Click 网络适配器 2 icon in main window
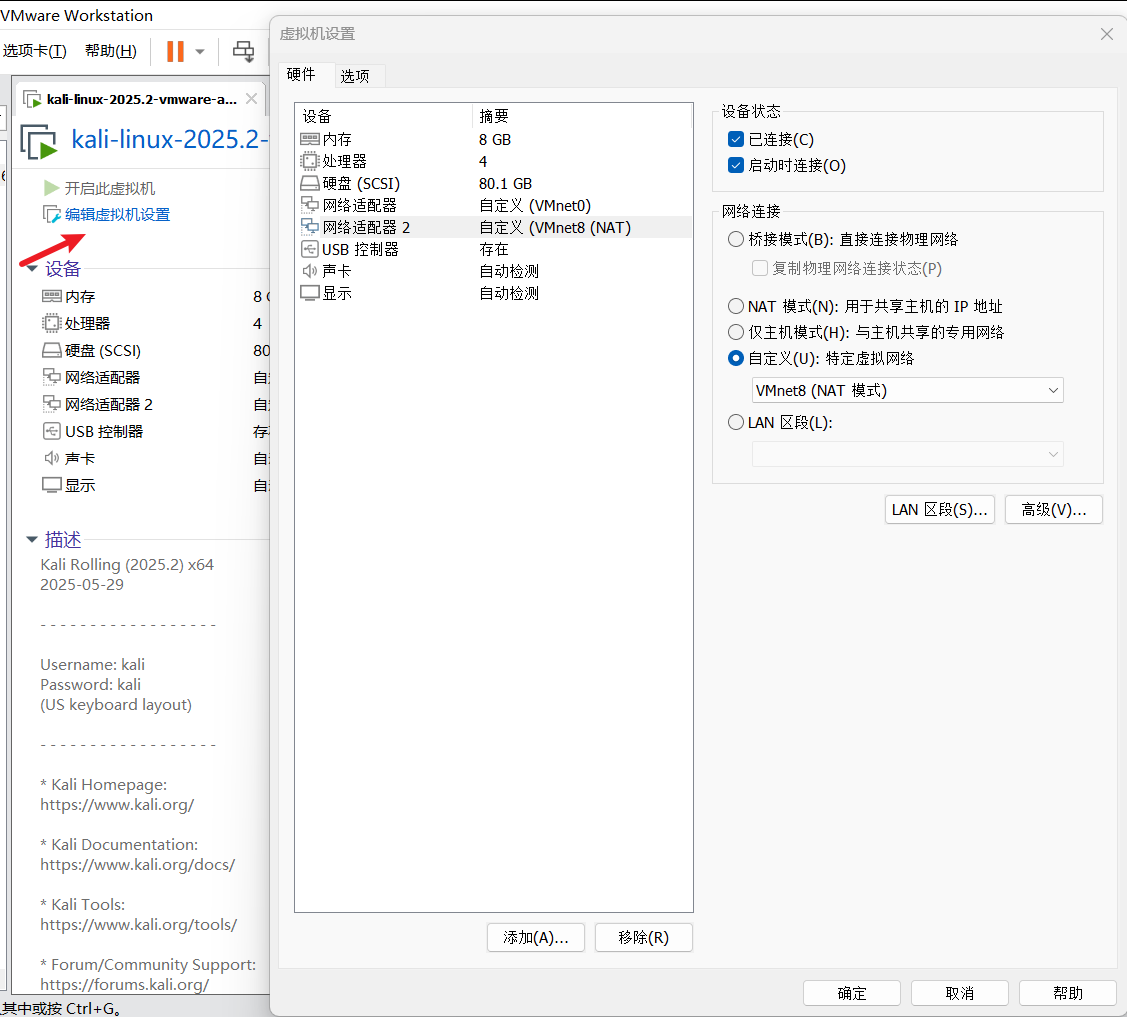This screenshot has height=1017, width=1127. (x=52, y=404)
